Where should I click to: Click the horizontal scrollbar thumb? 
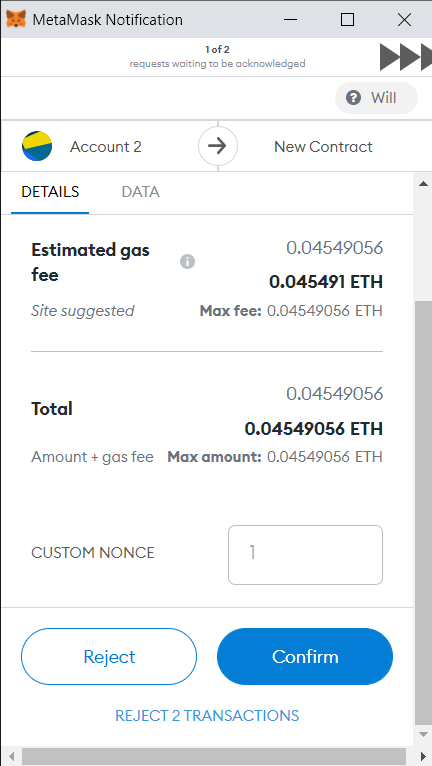[x=214, y=757]
